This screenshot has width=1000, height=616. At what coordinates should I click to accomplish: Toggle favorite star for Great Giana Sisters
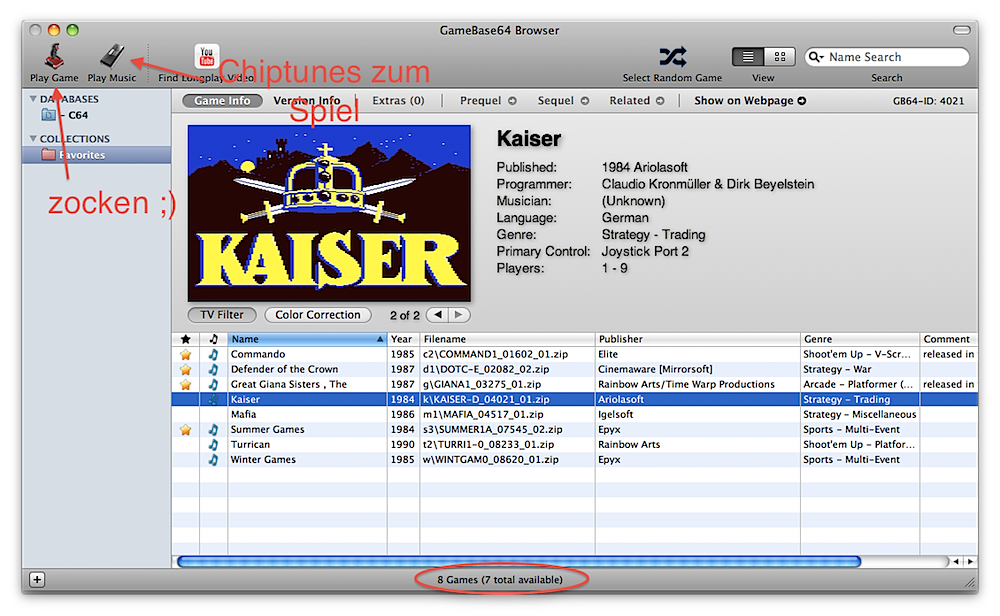[x=186, y=385]
